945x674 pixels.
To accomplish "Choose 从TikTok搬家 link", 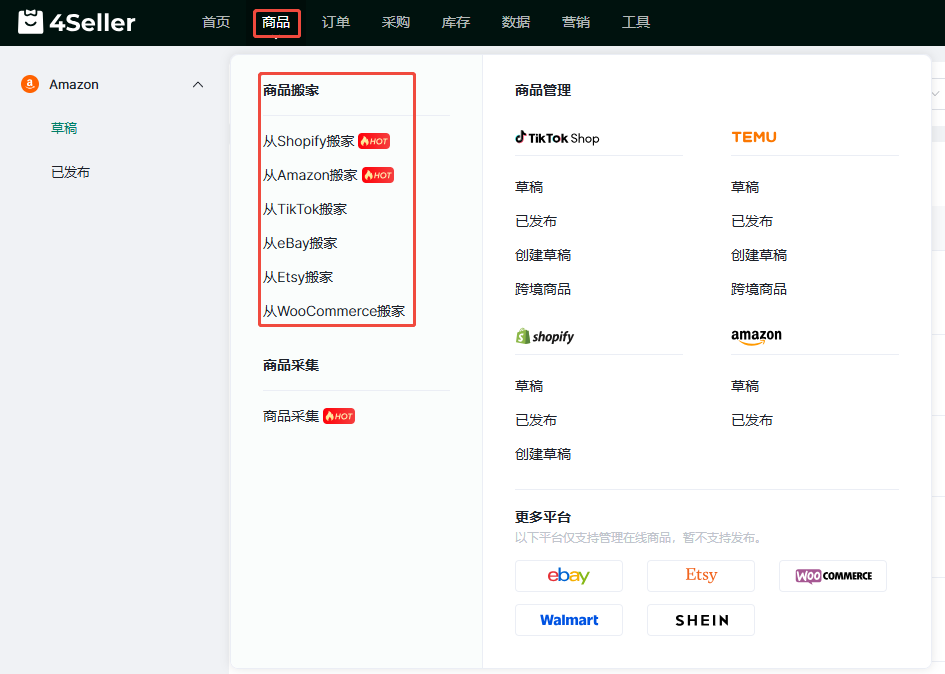I will pos(305,209).
